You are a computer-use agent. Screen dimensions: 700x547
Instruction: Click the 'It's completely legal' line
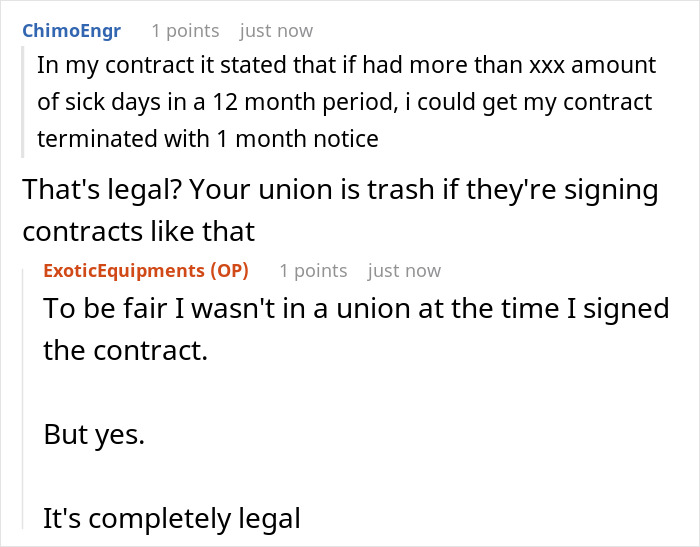(172, 518)
